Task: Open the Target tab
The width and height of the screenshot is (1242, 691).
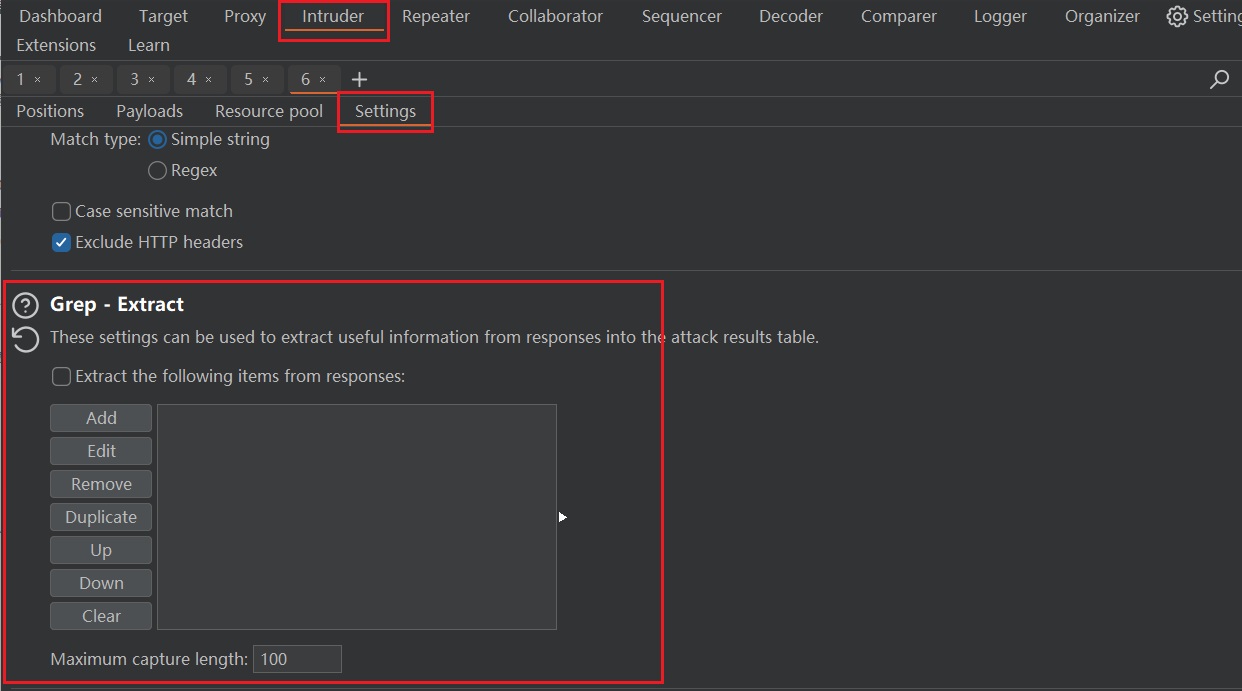Action: point(163,16)
